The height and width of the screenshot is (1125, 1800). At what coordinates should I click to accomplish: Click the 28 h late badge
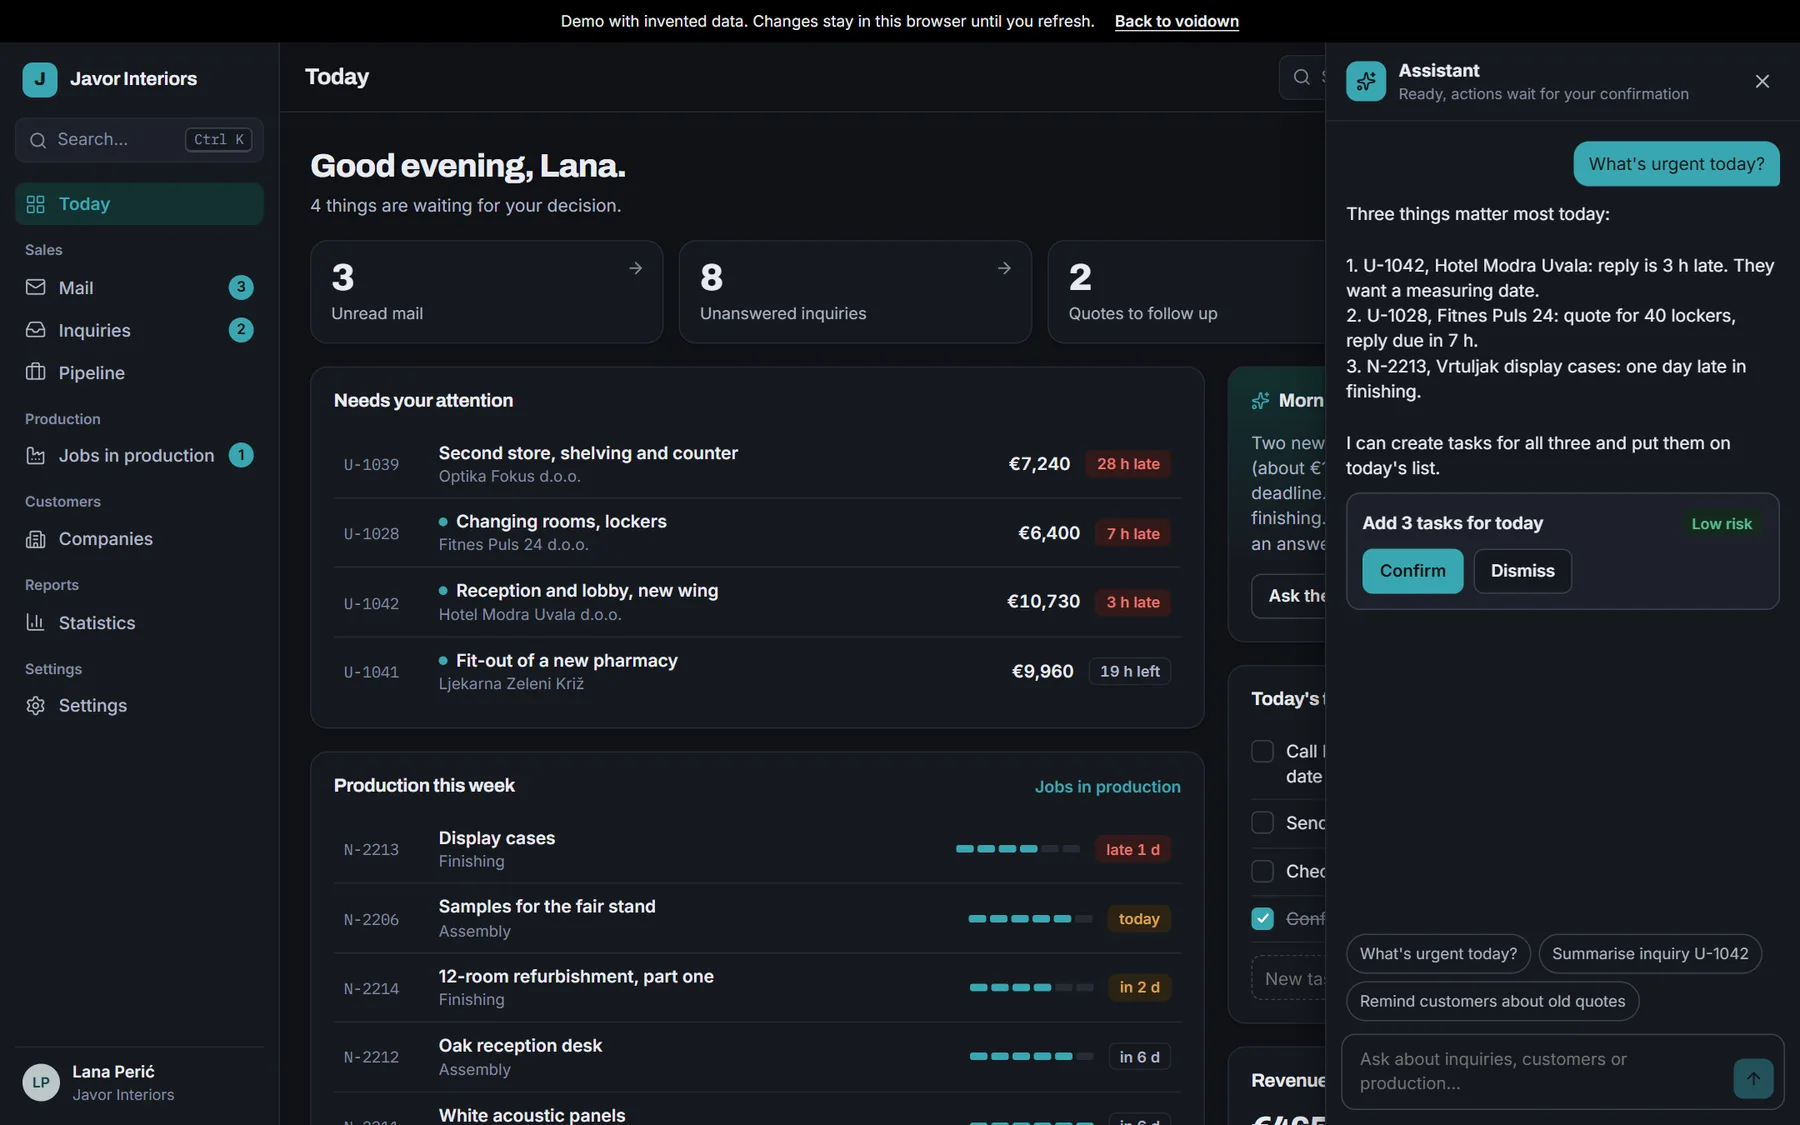(x=1128, y=464)
